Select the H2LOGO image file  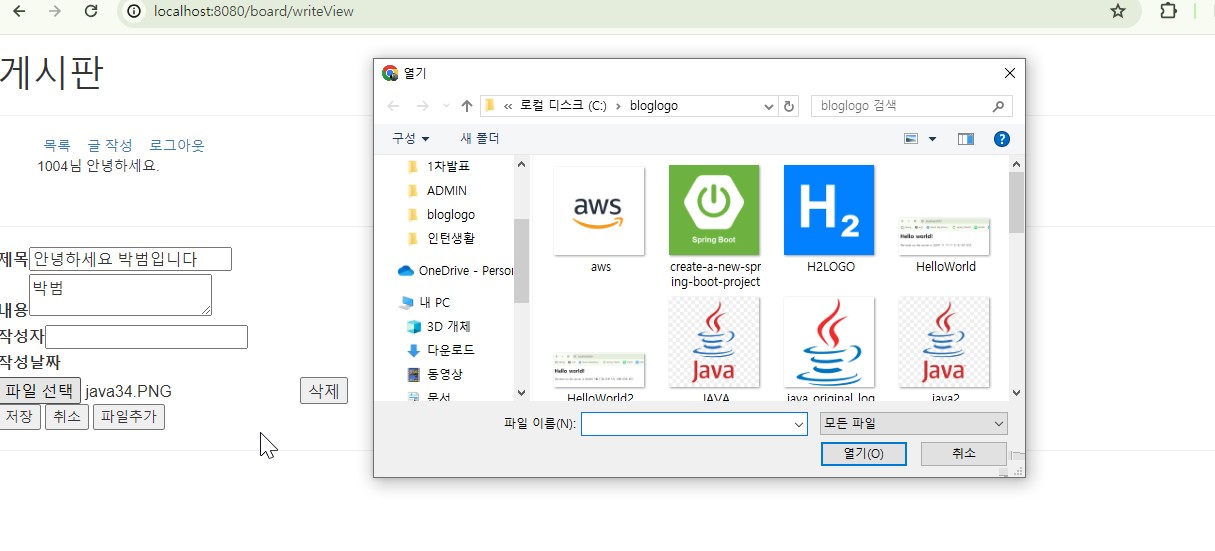pyautogui.click(x=830, y=219)
